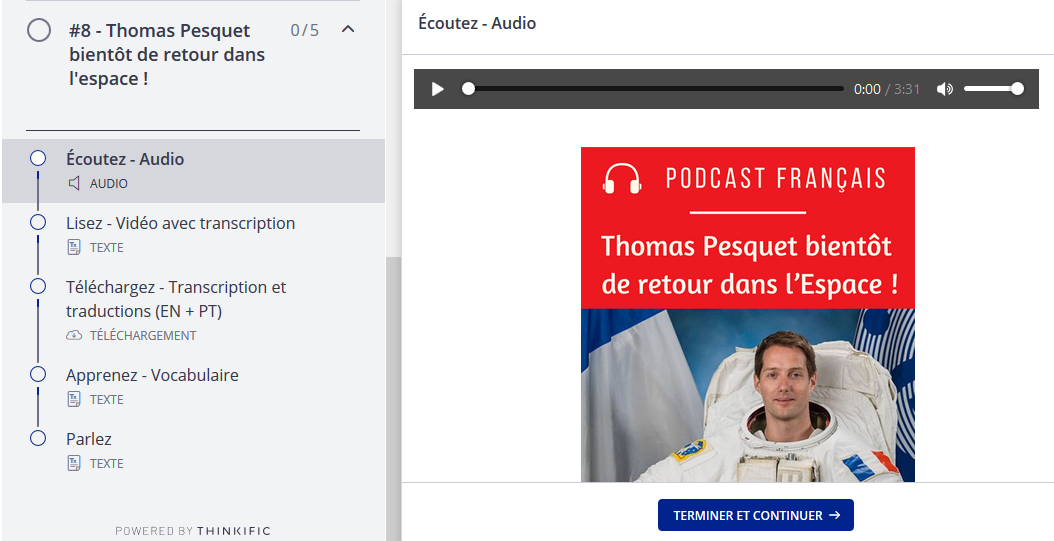Click the audio speaker icon under Écoutez
The image size is (1054, 541).
[x=74, y=183]
